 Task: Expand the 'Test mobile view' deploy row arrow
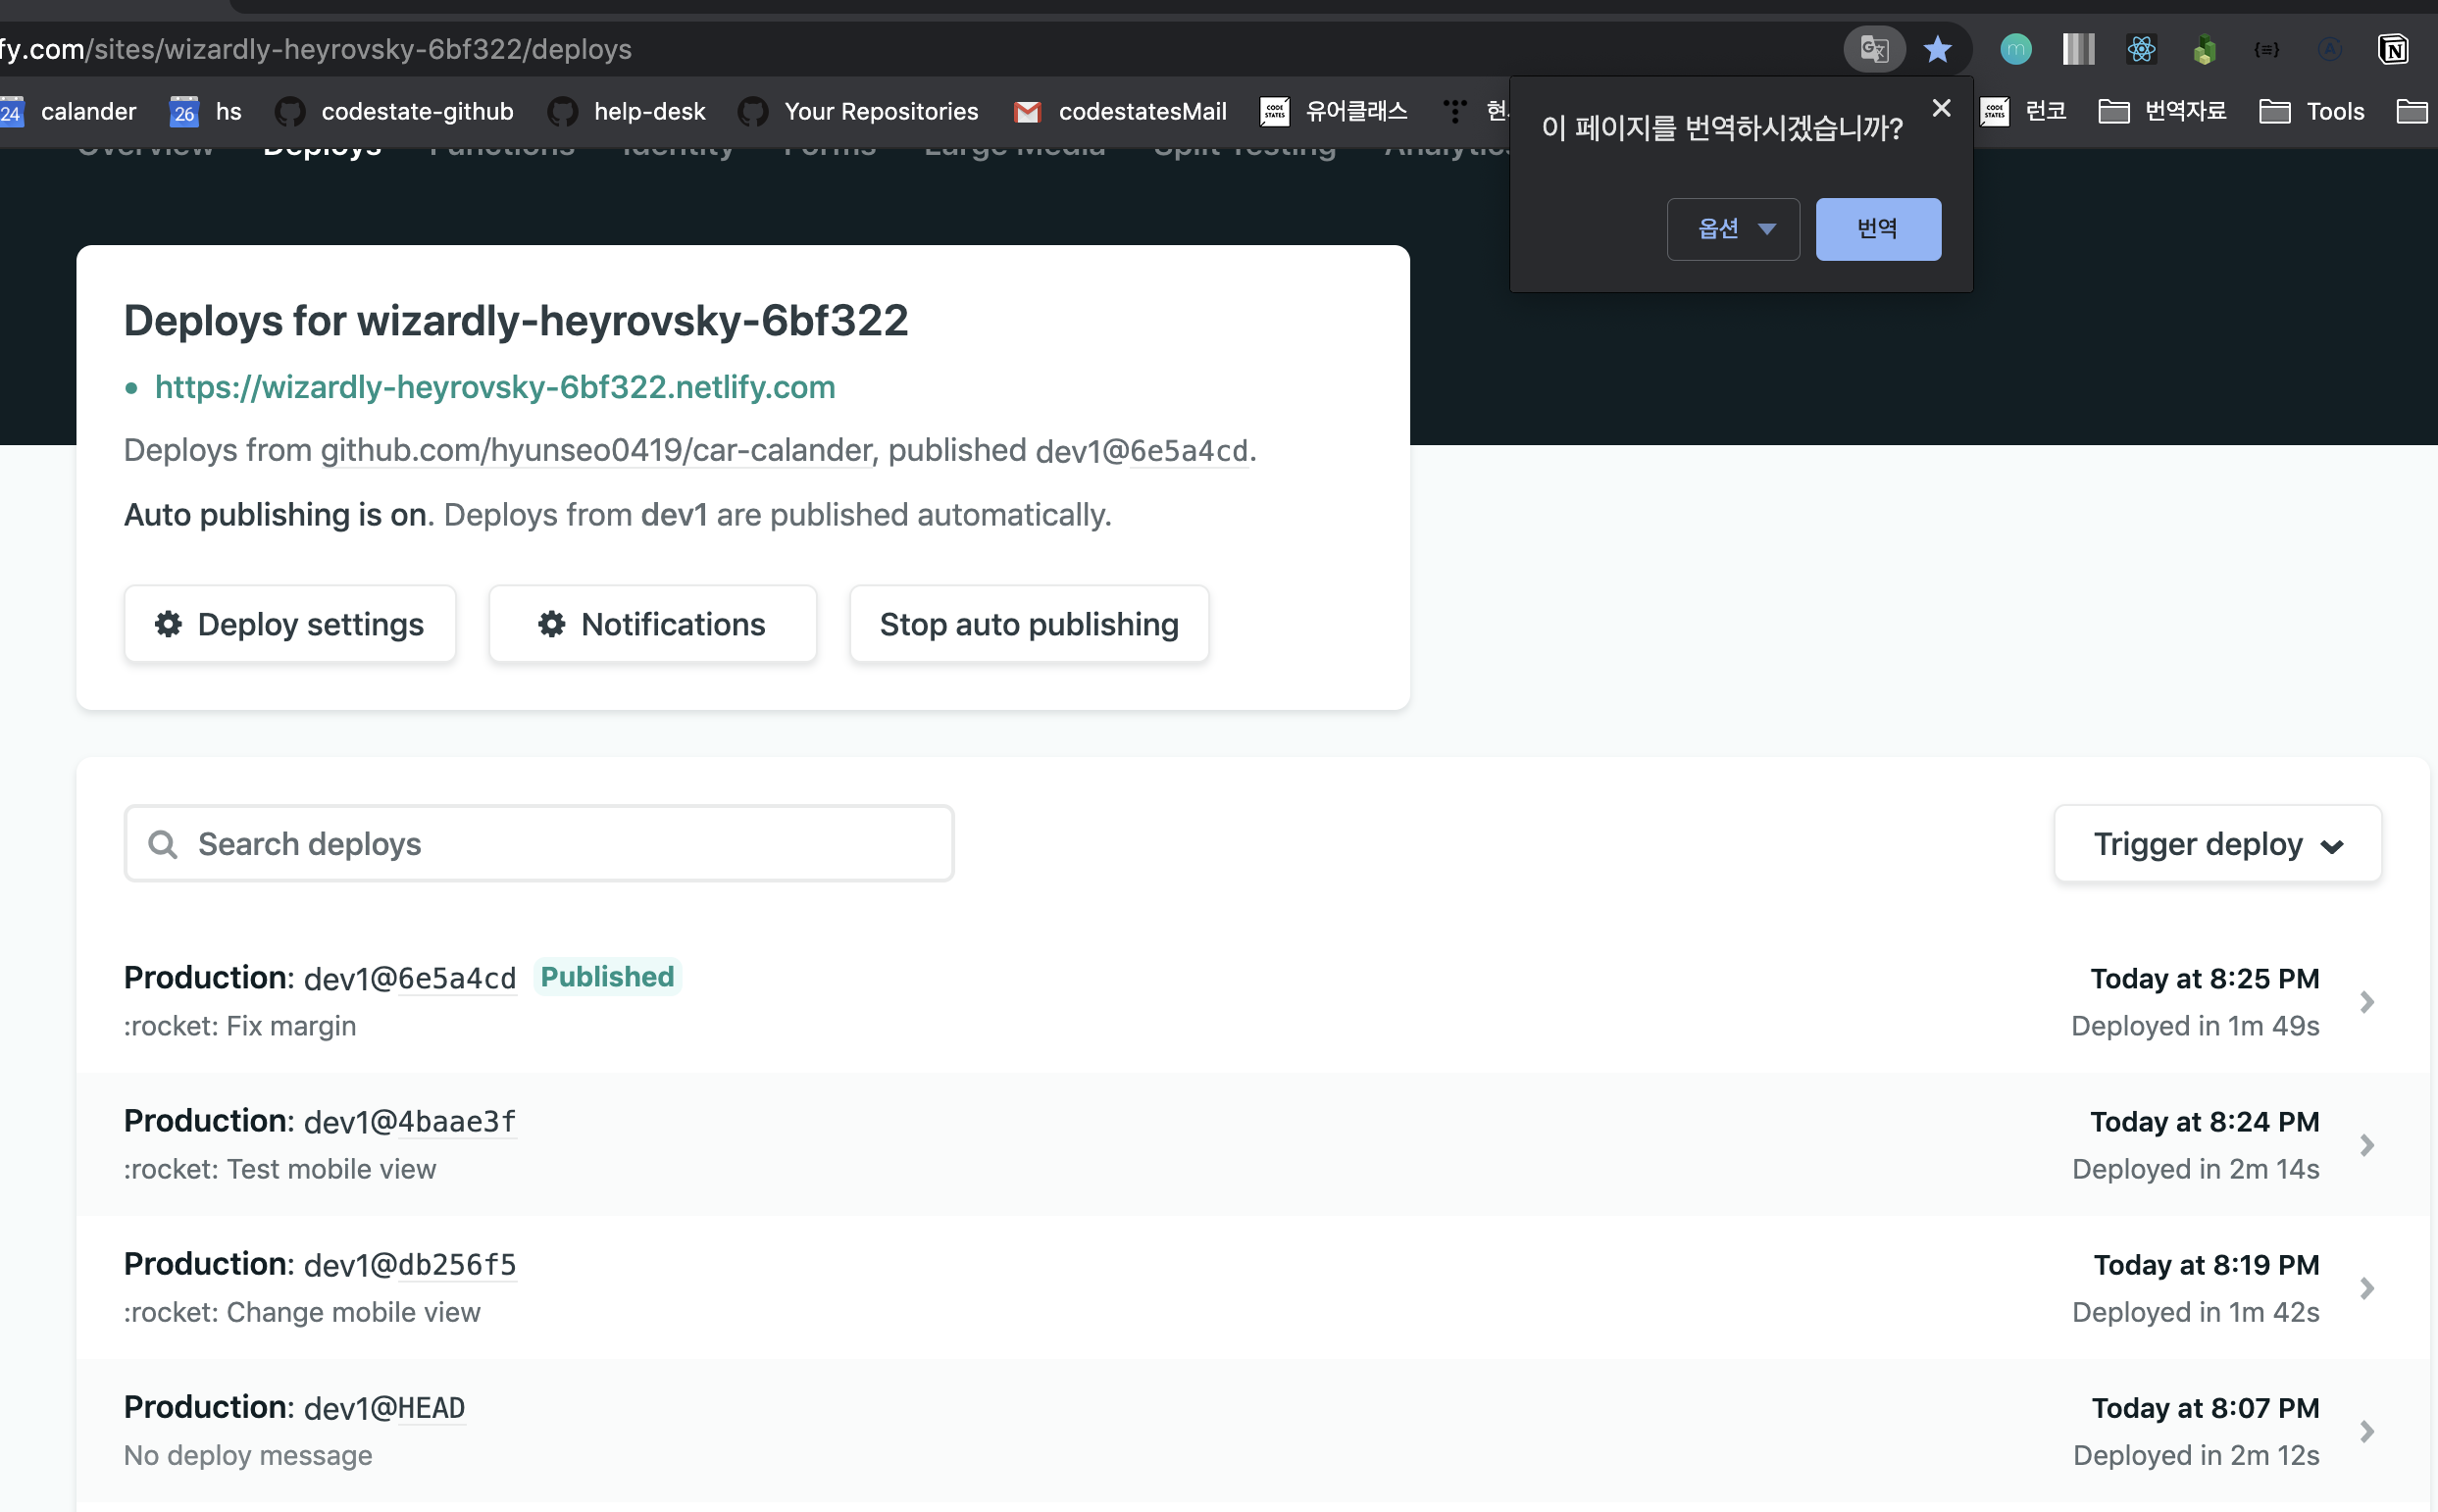coord(2366,1145)
